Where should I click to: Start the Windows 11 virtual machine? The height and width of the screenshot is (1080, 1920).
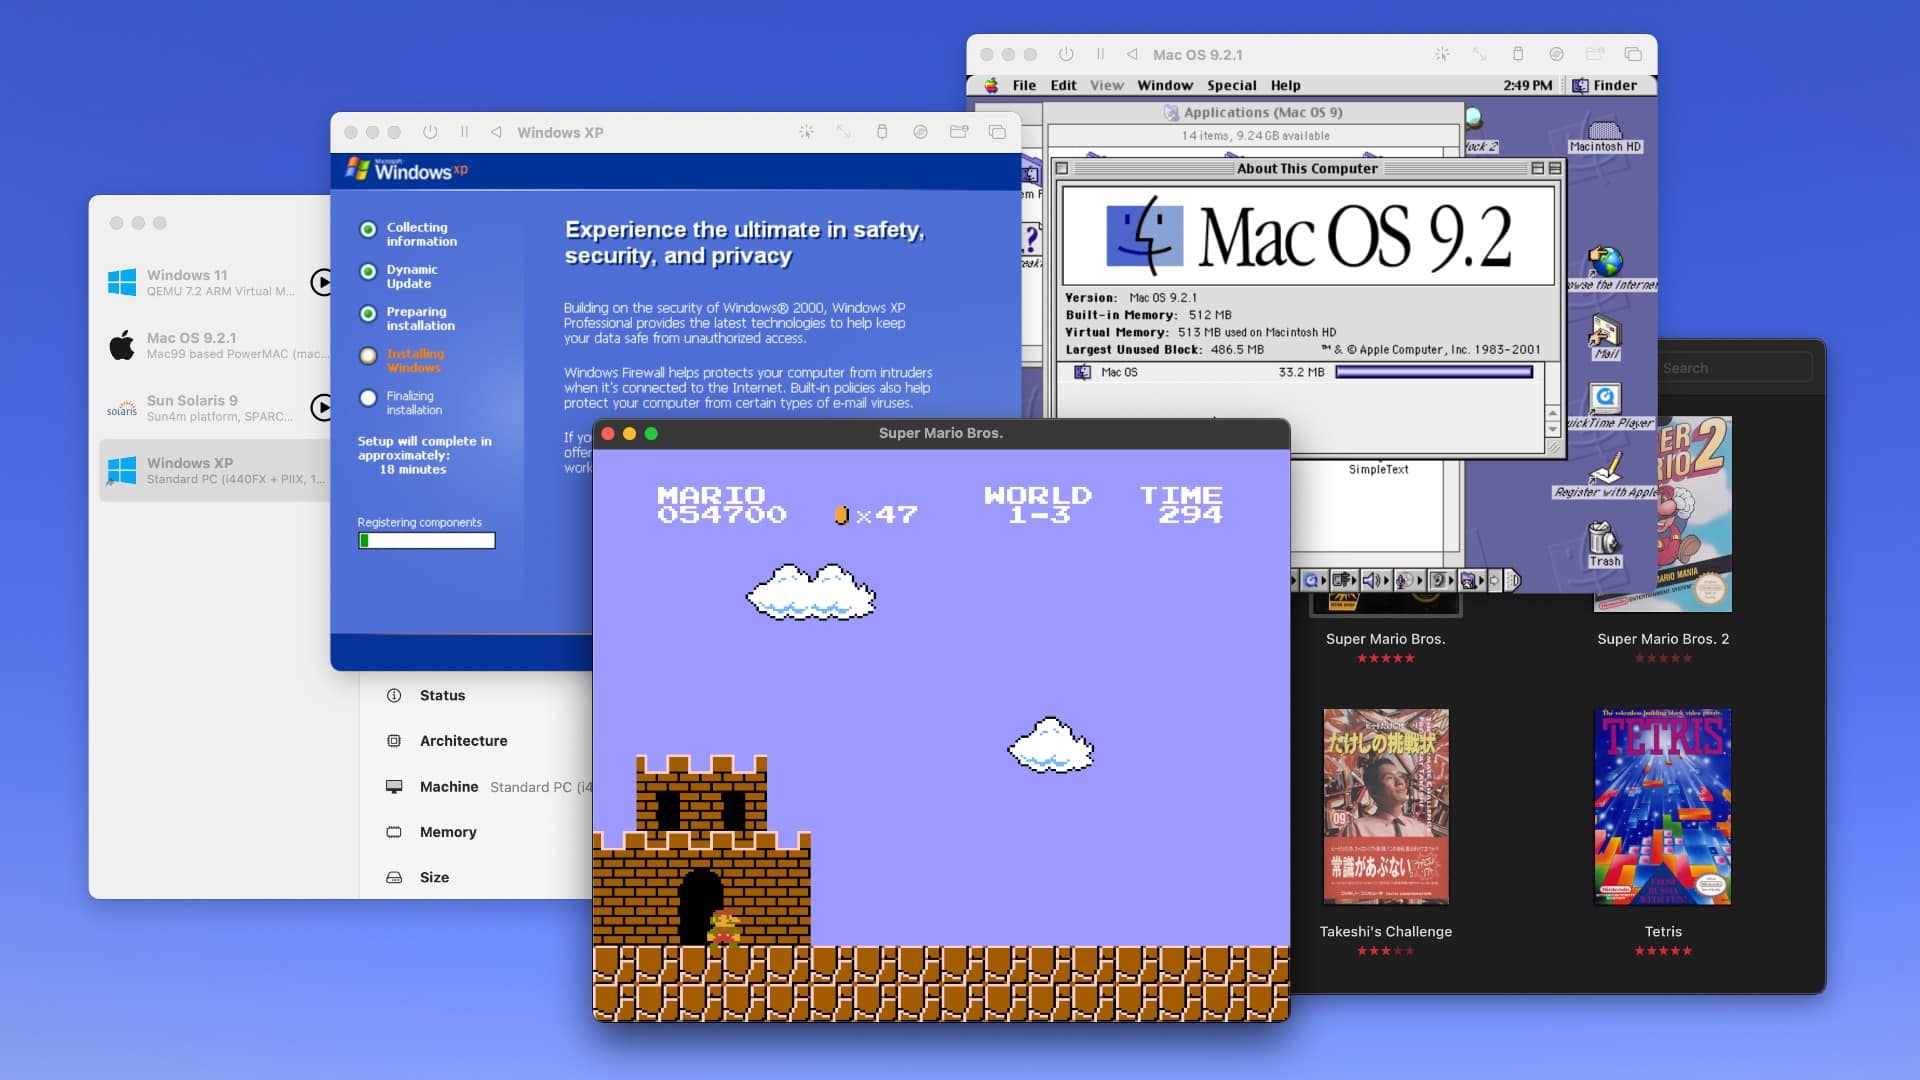click(x=321, y=283)
